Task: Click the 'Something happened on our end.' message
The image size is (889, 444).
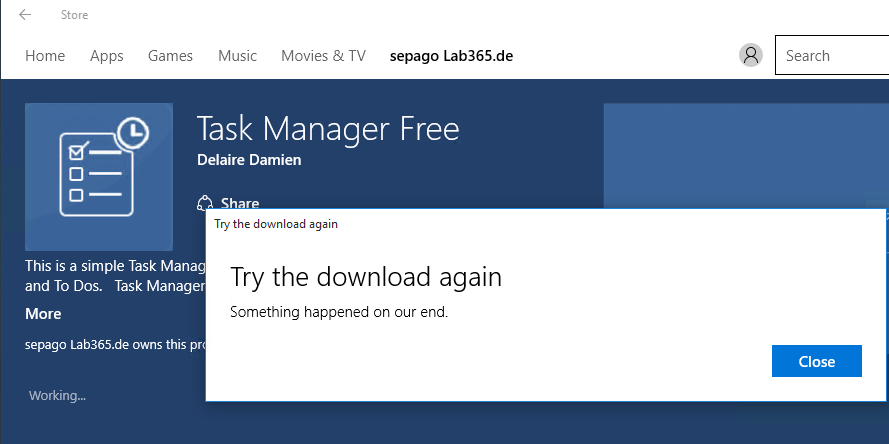Action: click(x=339, y=312)
